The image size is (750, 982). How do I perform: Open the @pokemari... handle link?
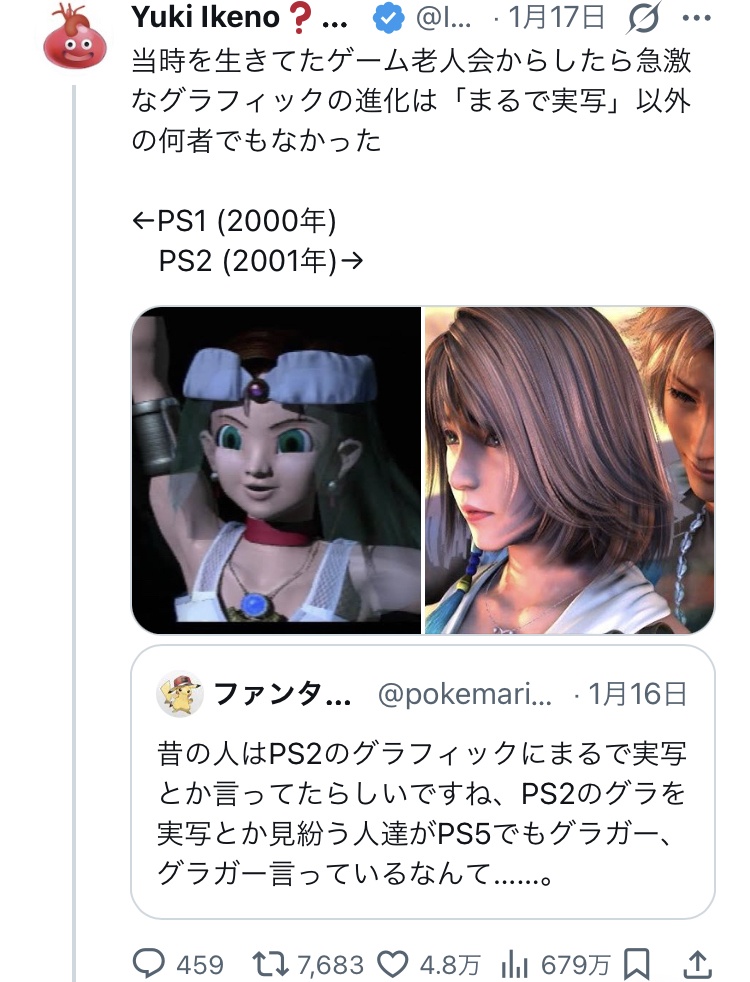(465, 695)
